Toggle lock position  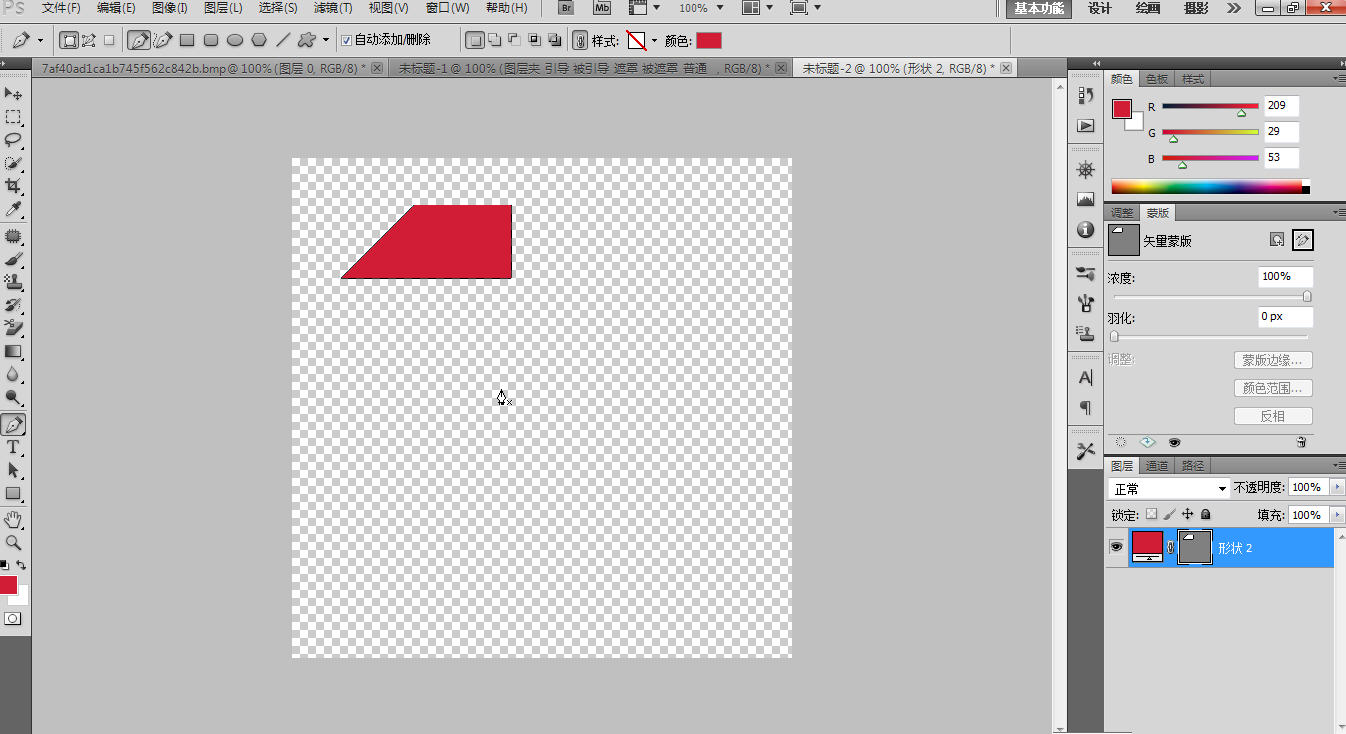[x=1188, y=514]
